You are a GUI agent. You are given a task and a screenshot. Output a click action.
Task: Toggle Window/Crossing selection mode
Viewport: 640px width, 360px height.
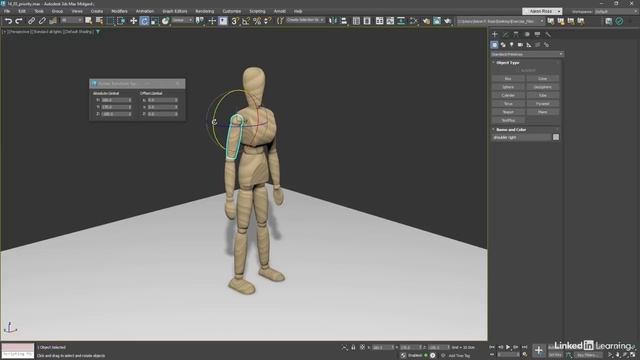tap(121, 21)
